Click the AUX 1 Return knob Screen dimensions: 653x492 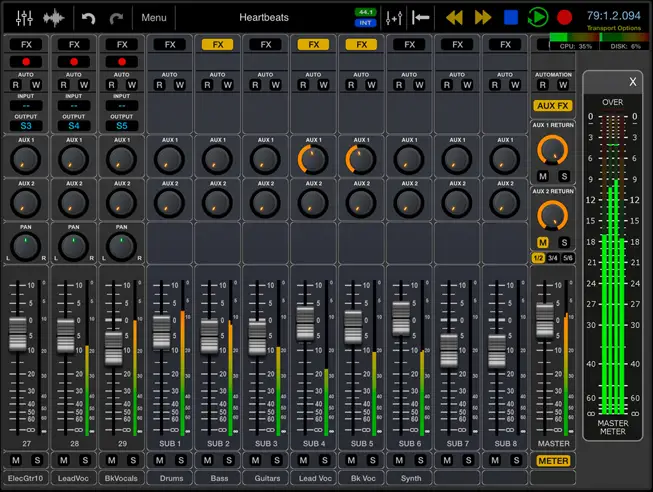[553, 150]
